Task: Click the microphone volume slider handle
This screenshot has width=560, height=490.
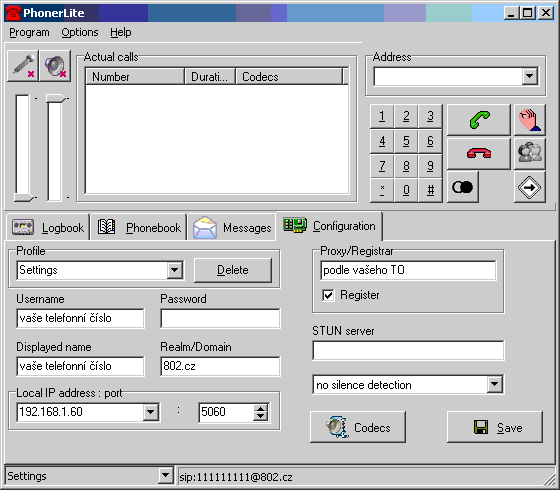Action: pyautogui.click(x=24, y=197)
